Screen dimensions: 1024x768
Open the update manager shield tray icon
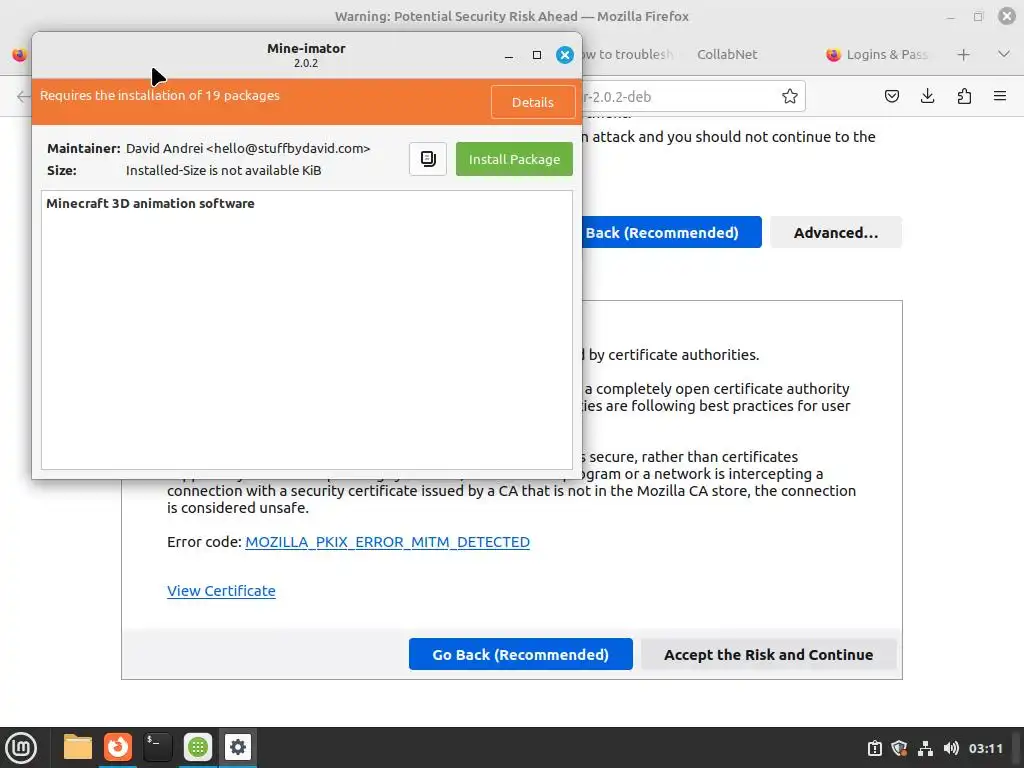pyautogui.click(x=899, y=748)
